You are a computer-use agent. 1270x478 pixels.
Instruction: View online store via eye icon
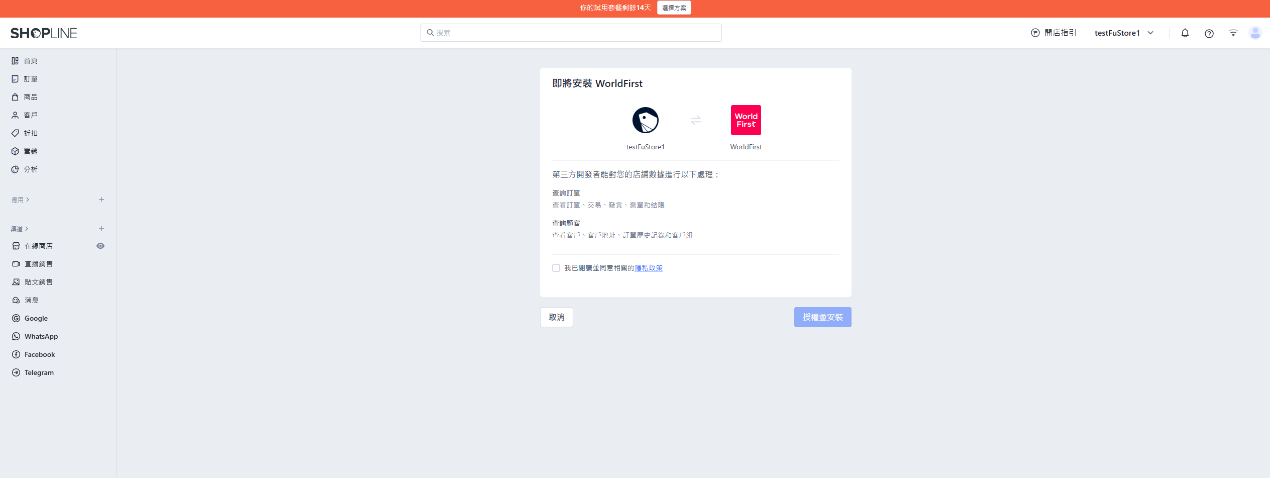[100, 246]
